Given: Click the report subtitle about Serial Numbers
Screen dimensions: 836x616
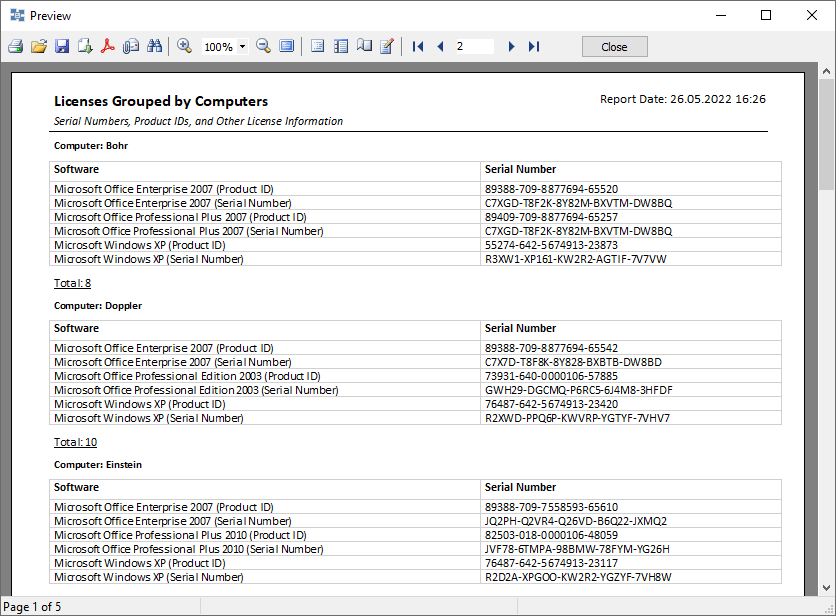Looking at the screenshot, I should pyautogui.click(x=198, y=121).
